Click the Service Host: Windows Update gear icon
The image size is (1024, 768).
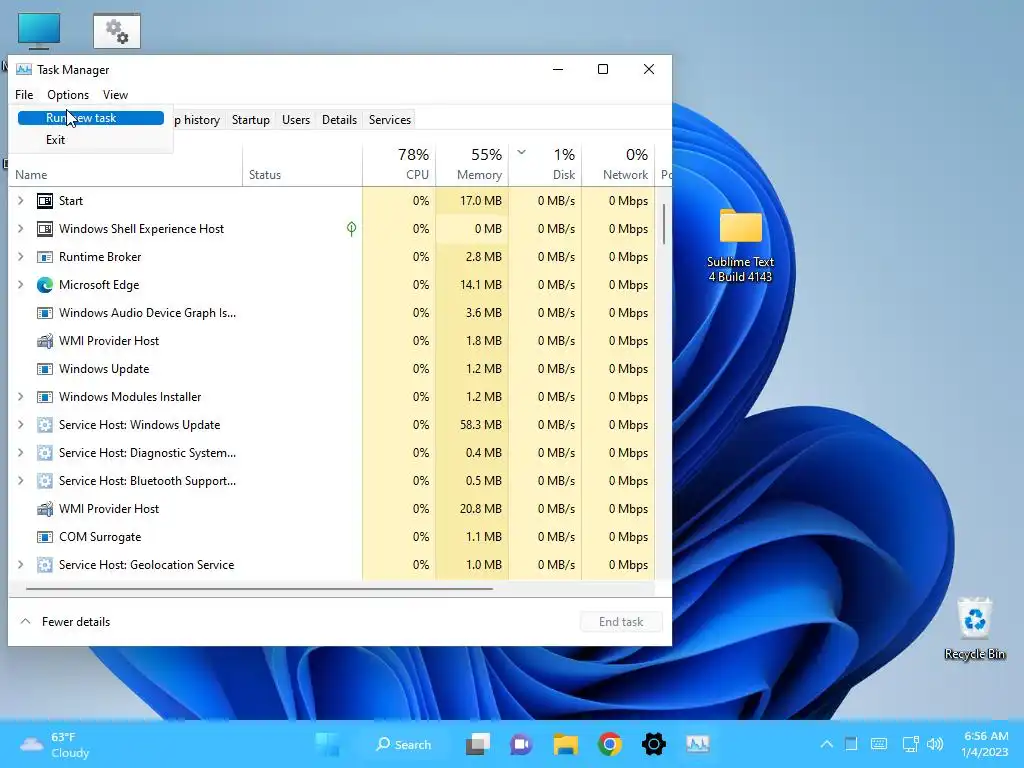click(44, 425)
